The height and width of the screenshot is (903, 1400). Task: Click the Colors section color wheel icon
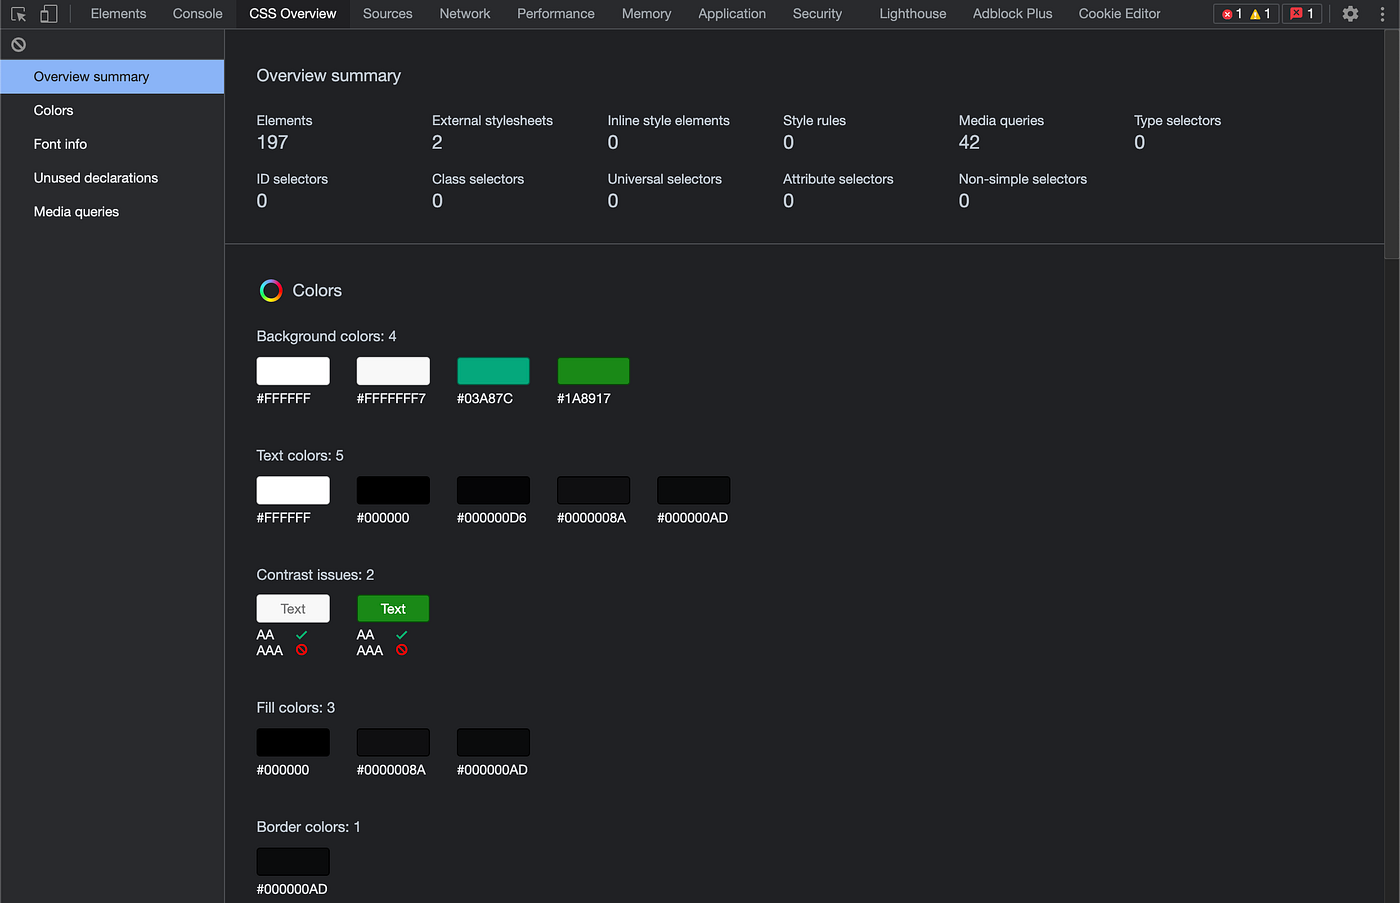coord(271,291)
